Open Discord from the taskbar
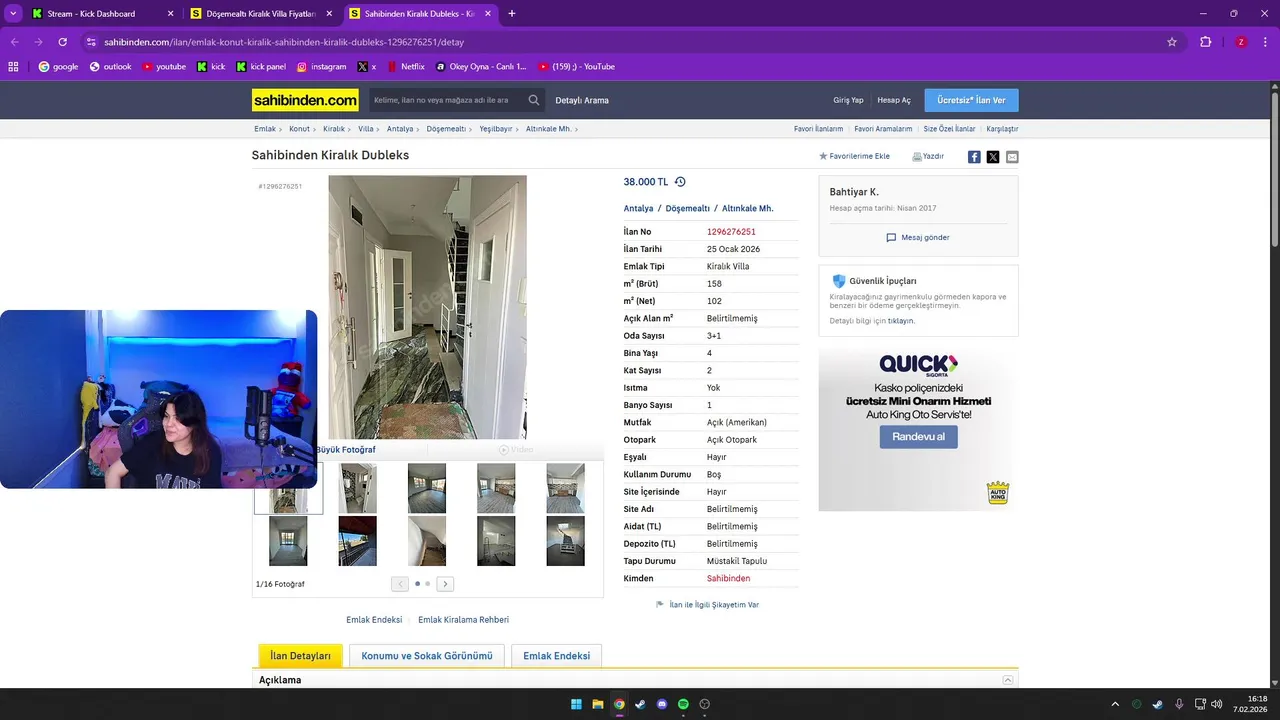Screen dimensions: 1280x720 [662, 704]
